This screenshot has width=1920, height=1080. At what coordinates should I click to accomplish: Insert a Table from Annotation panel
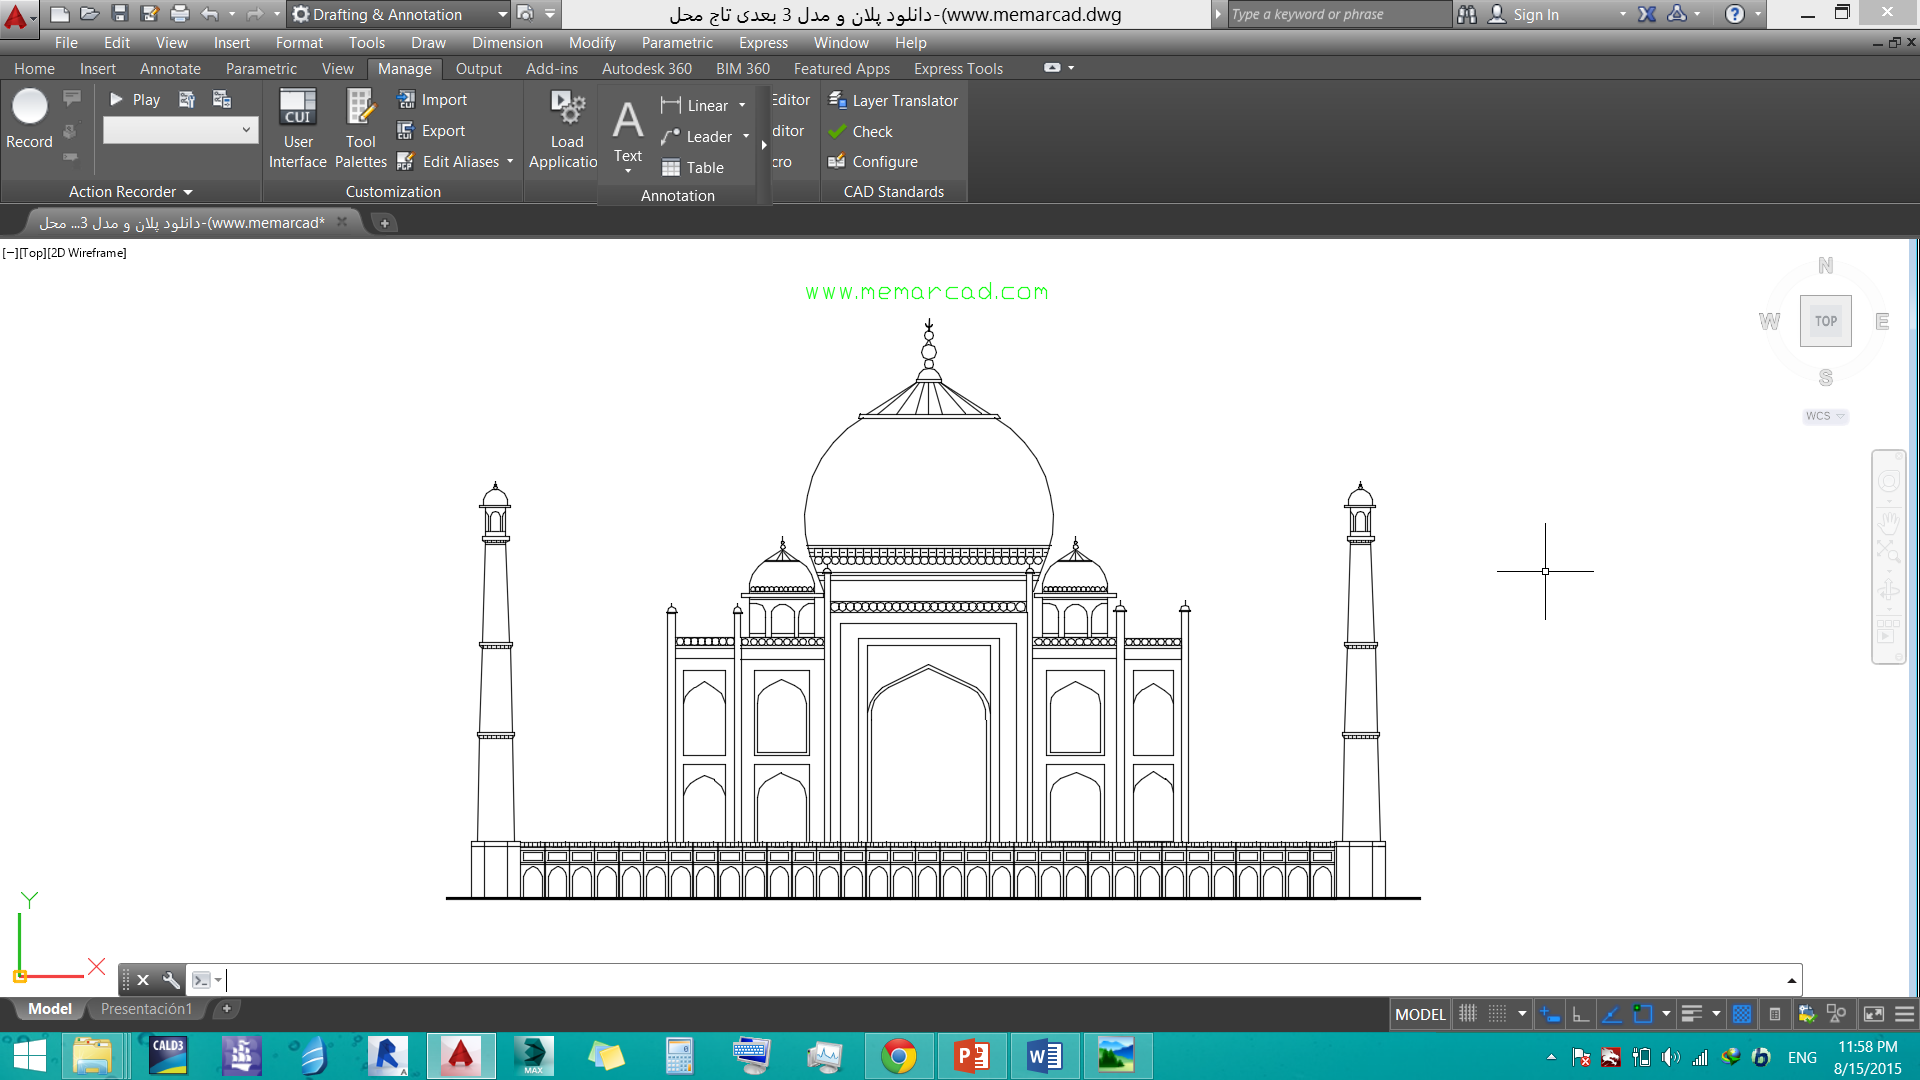click(692, 168)
